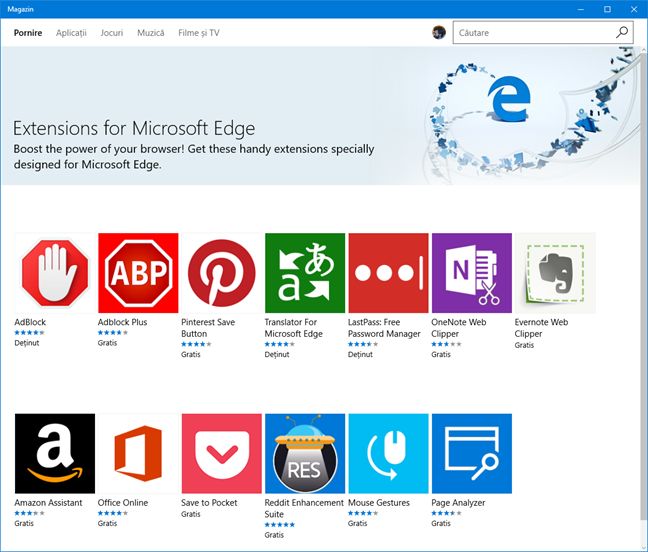The height and width of the screenshot is (552, 648).
Task: Click the Page Analyzer title
Action: (x=458, y=503)
